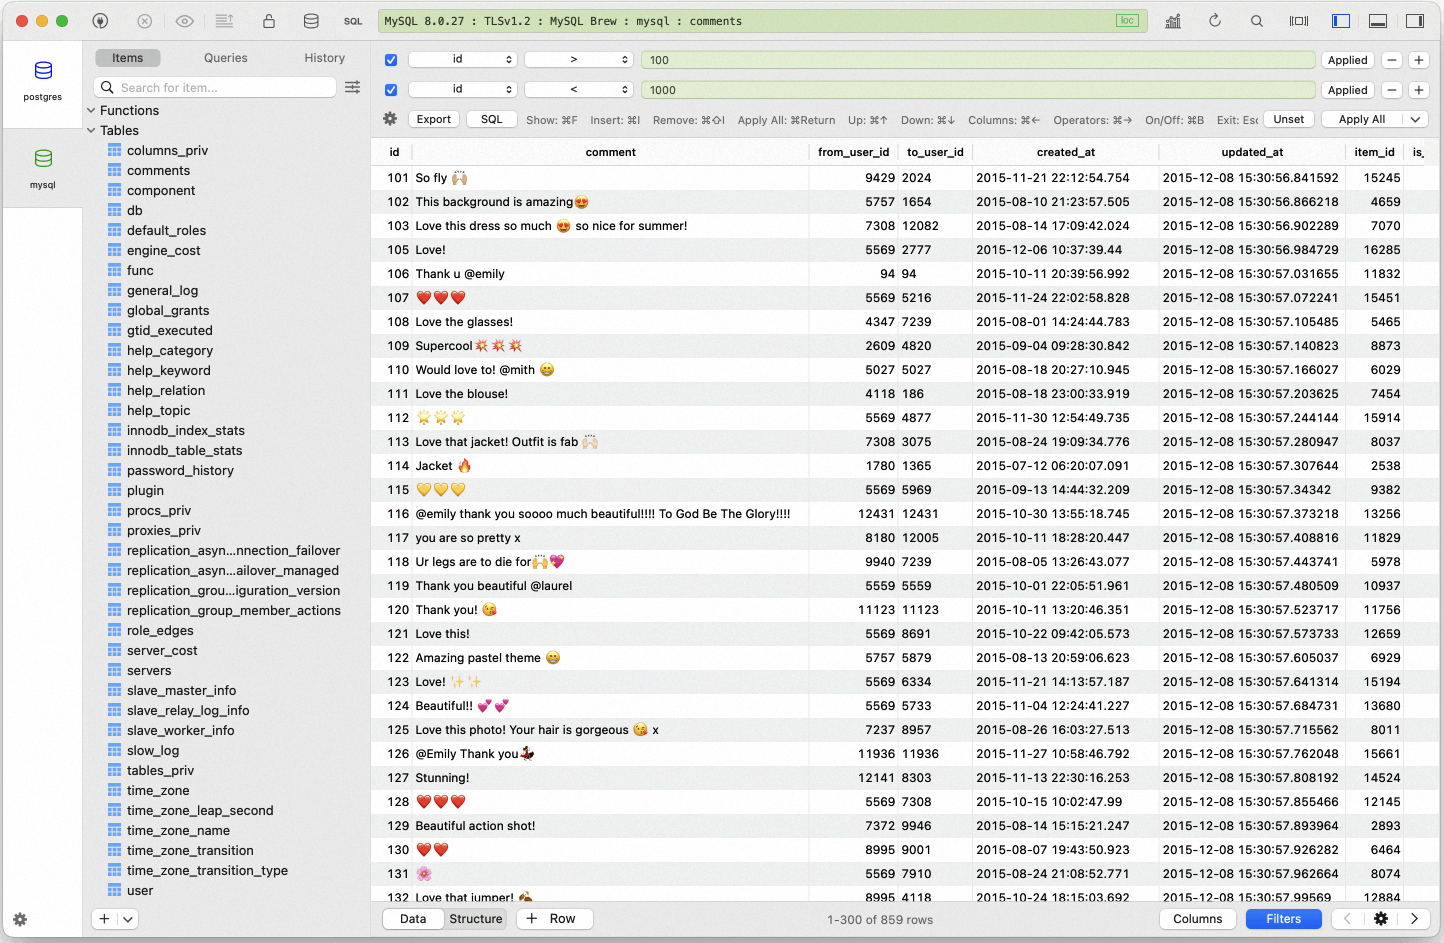Select the slow_log table
The height and width of the screenshot is (943, 1444).
[x=153, y=751]
